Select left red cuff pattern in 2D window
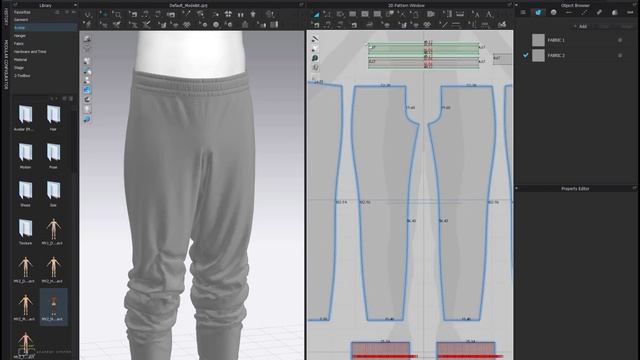640x360 pixels. coord(381,350)
